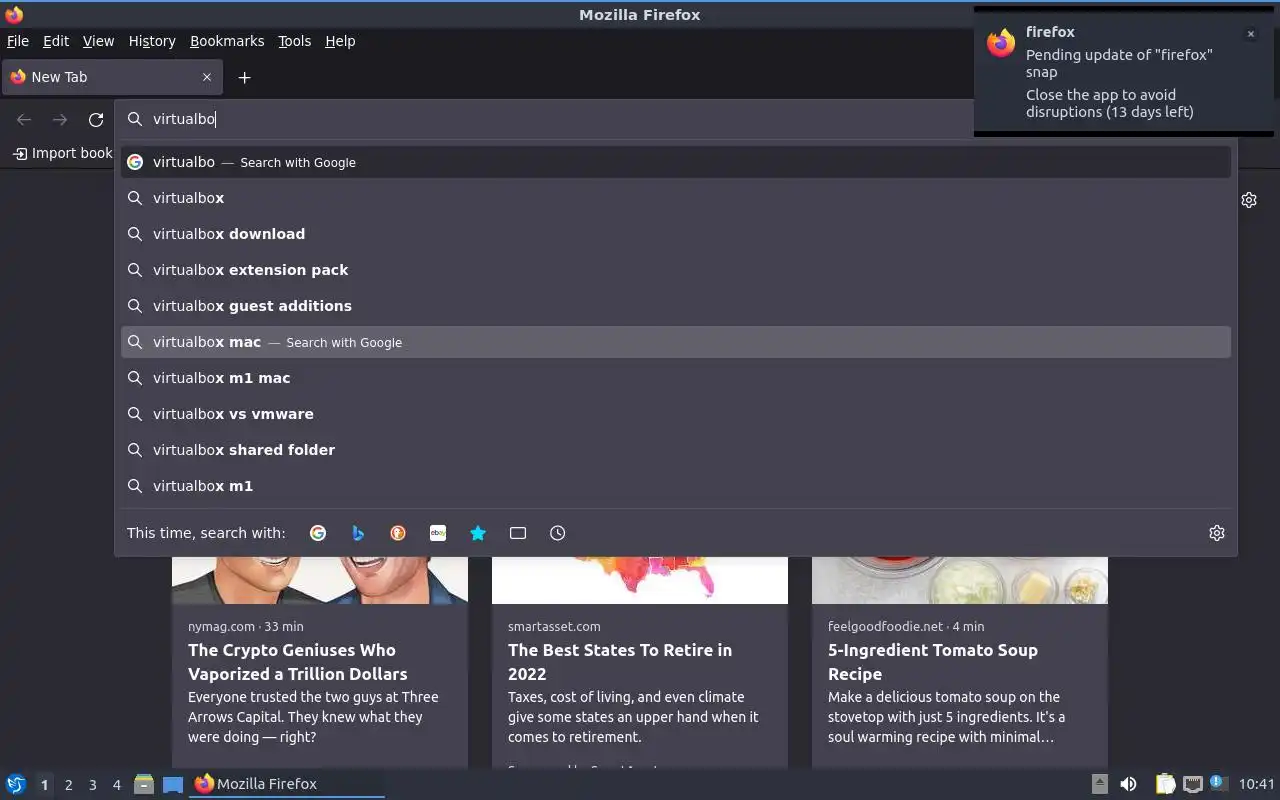
Task: Select the plain 'virtualbox' suggestion
Action: (x=676, y=198)
